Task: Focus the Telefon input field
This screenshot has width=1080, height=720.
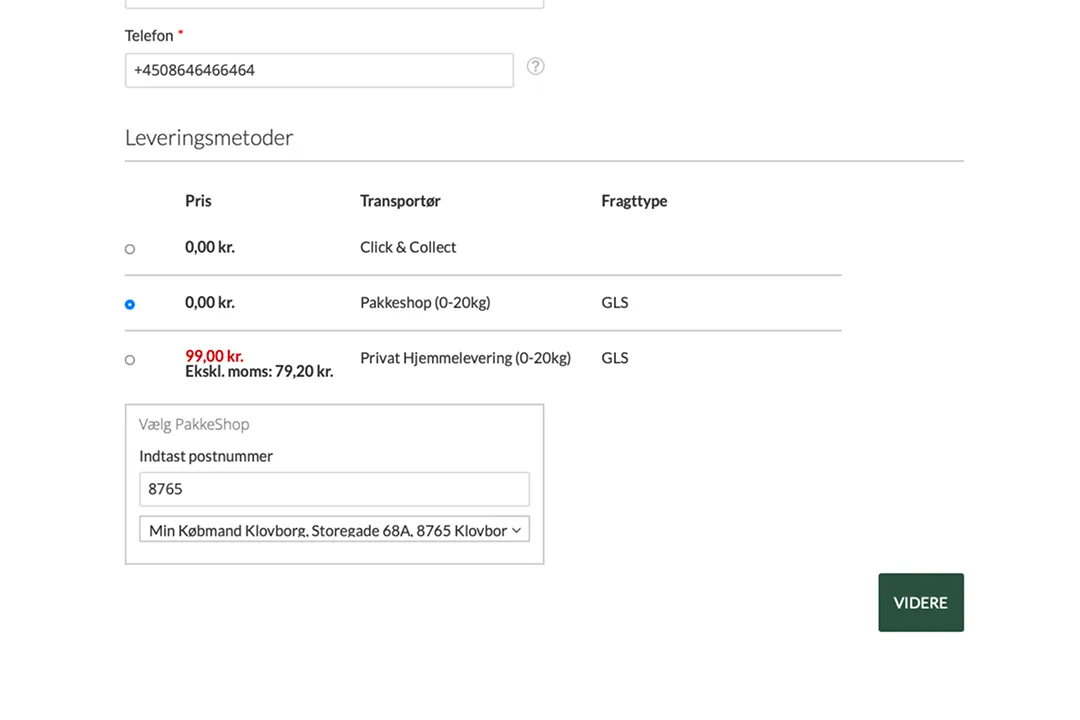Action: (319, 70)
